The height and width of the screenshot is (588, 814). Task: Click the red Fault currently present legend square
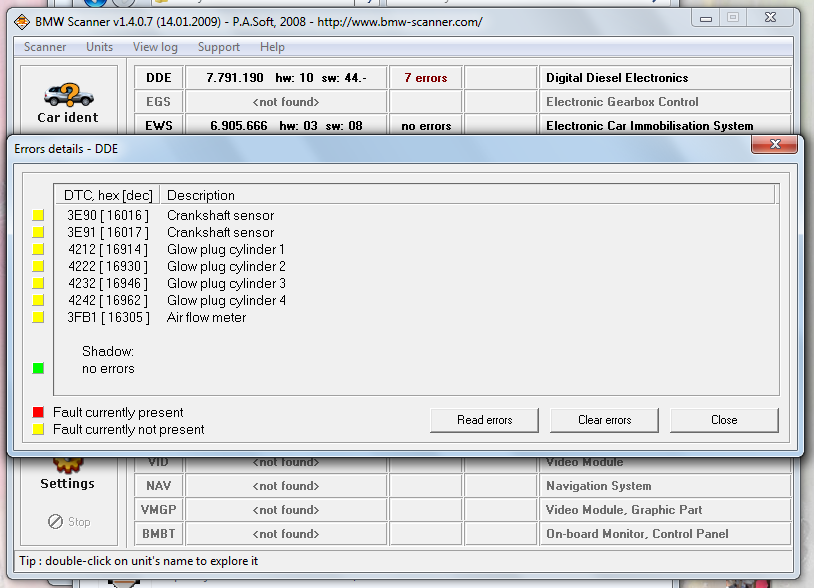[38, 412]
